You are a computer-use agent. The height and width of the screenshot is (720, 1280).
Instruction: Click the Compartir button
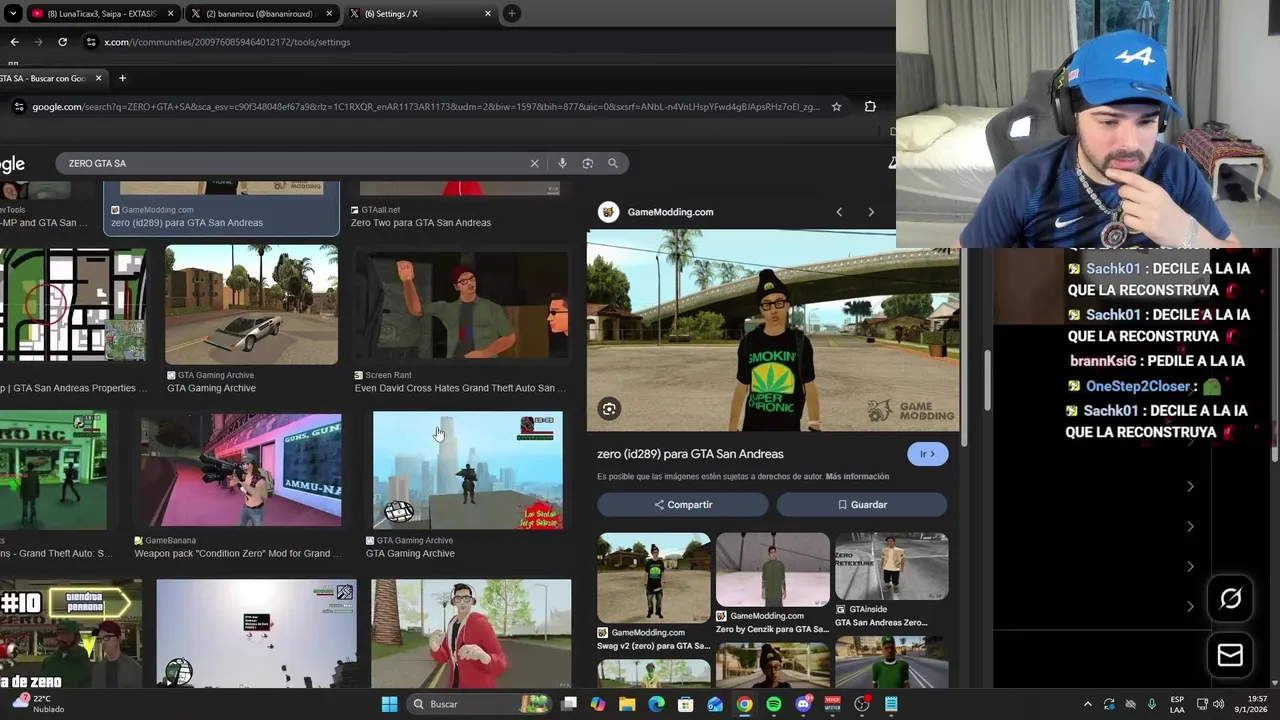[683, 505]
